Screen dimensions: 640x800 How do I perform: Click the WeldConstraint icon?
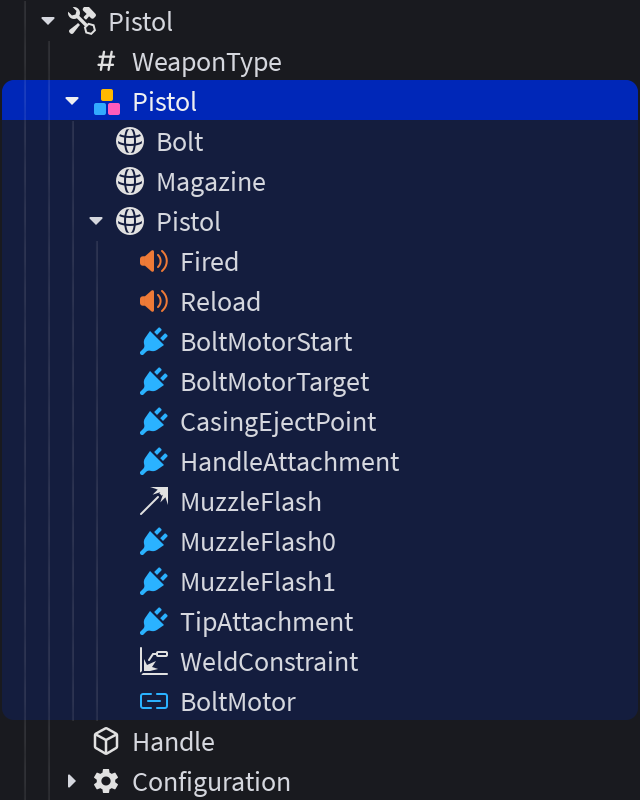click(154, 662)
